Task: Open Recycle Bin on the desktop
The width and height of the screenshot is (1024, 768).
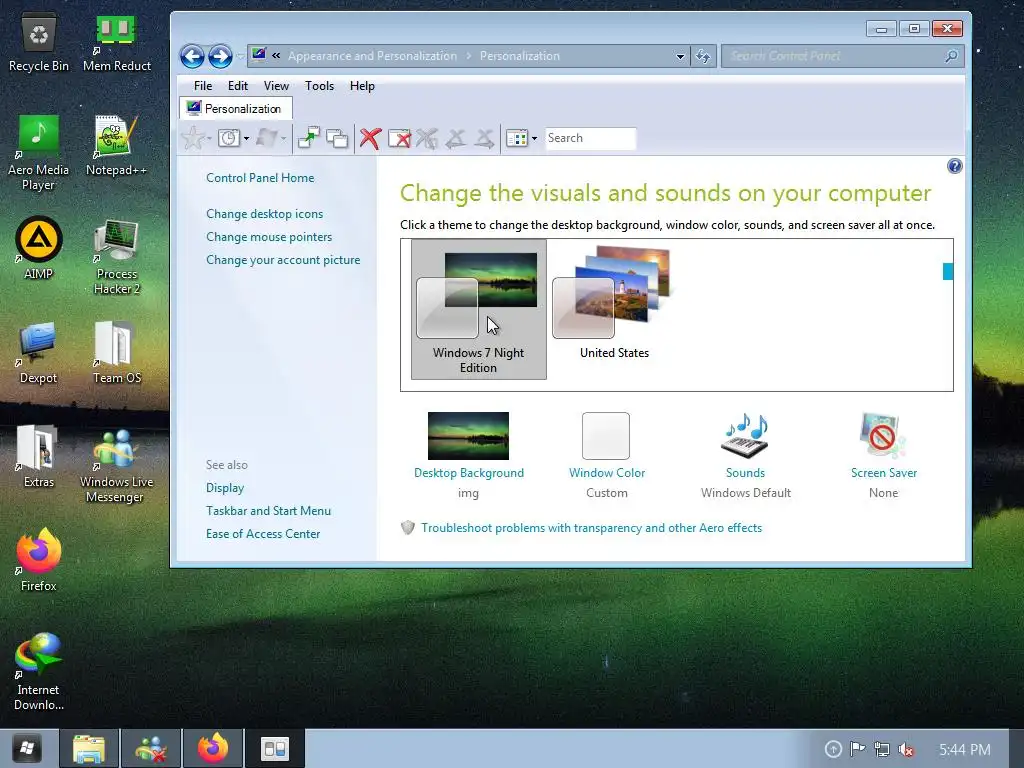Action: 39,43
